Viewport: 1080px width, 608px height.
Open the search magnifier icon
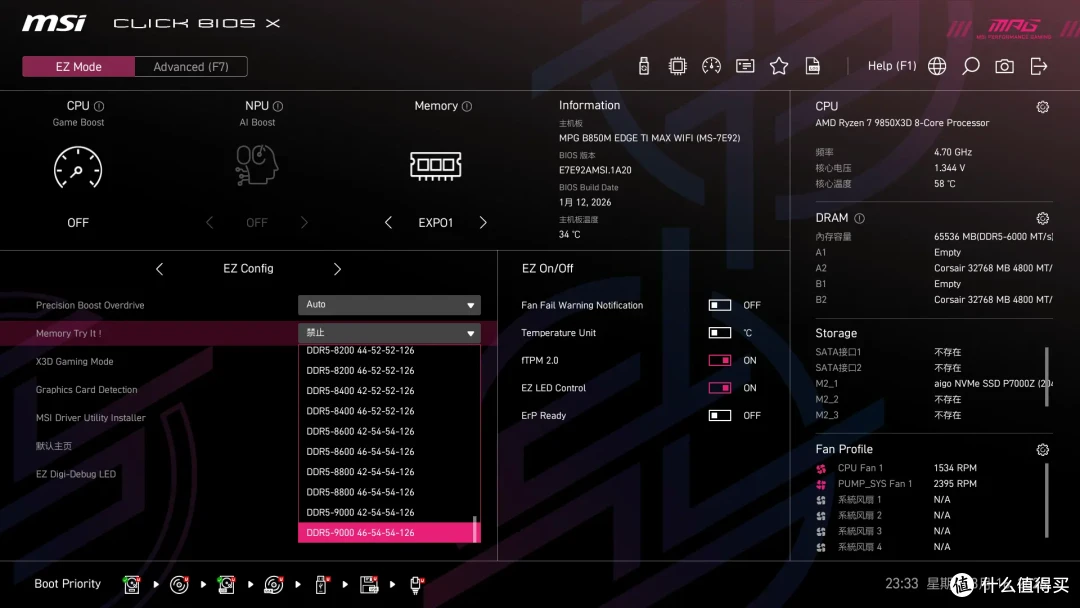click(970, 66)
